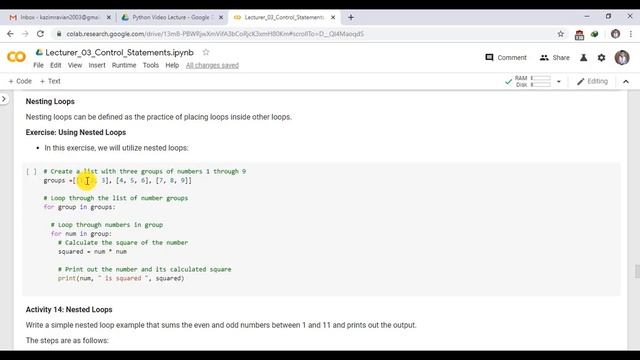Click the All changes saved link
640x360 pixels.
(212, 65)
